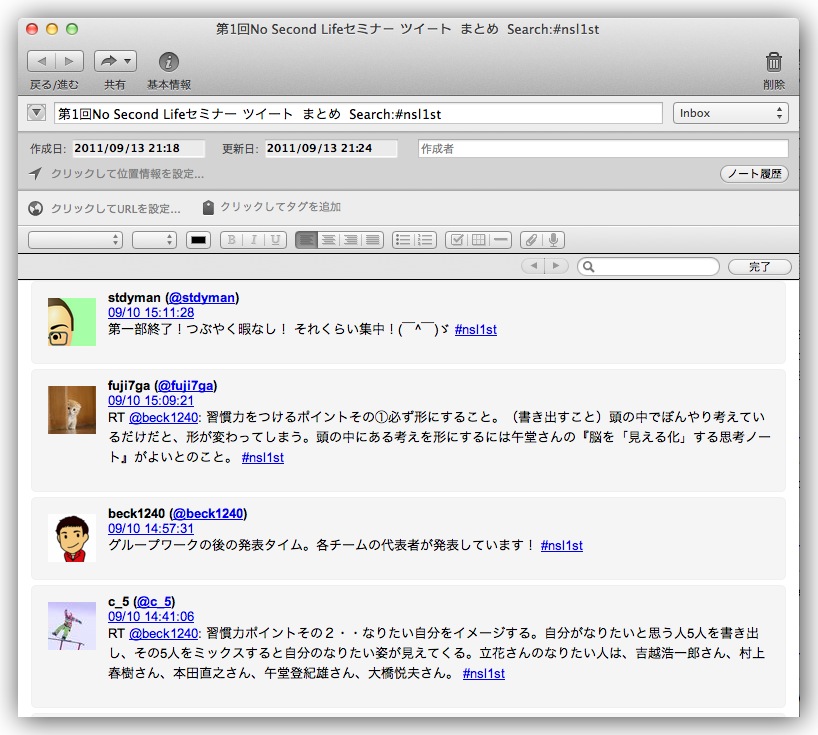Toggle bold text formatting
The height and width of the screenshot is (735, 818).
click(x=231, y=240)
